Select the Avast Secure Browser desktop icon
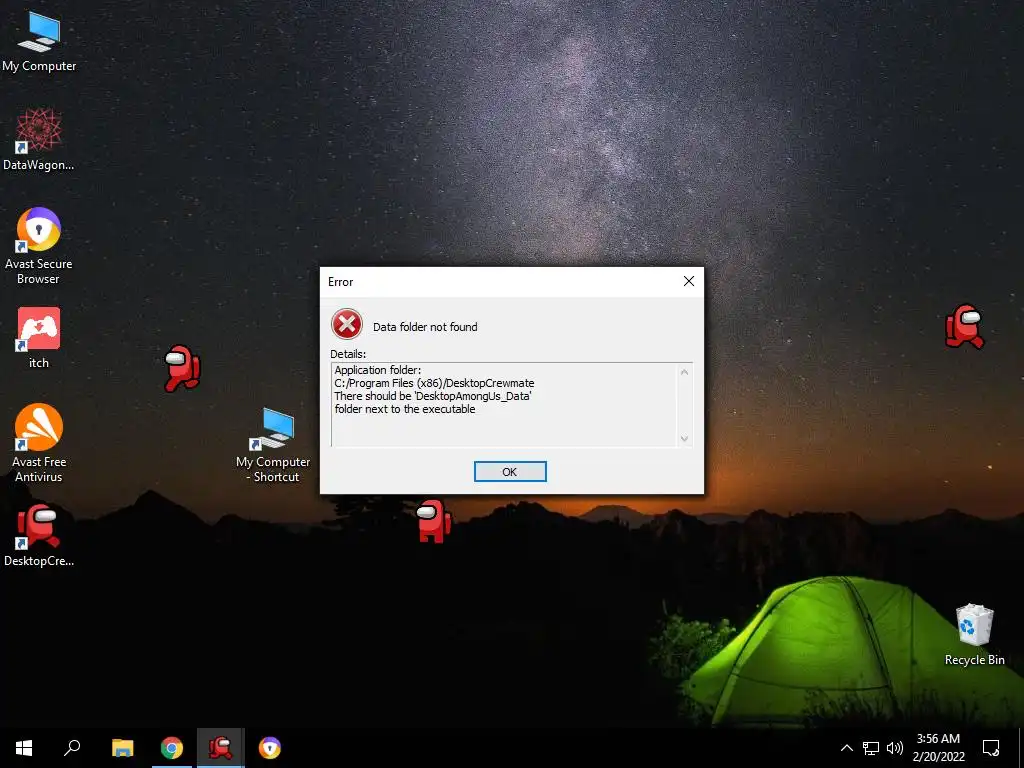 coord(39,246)
